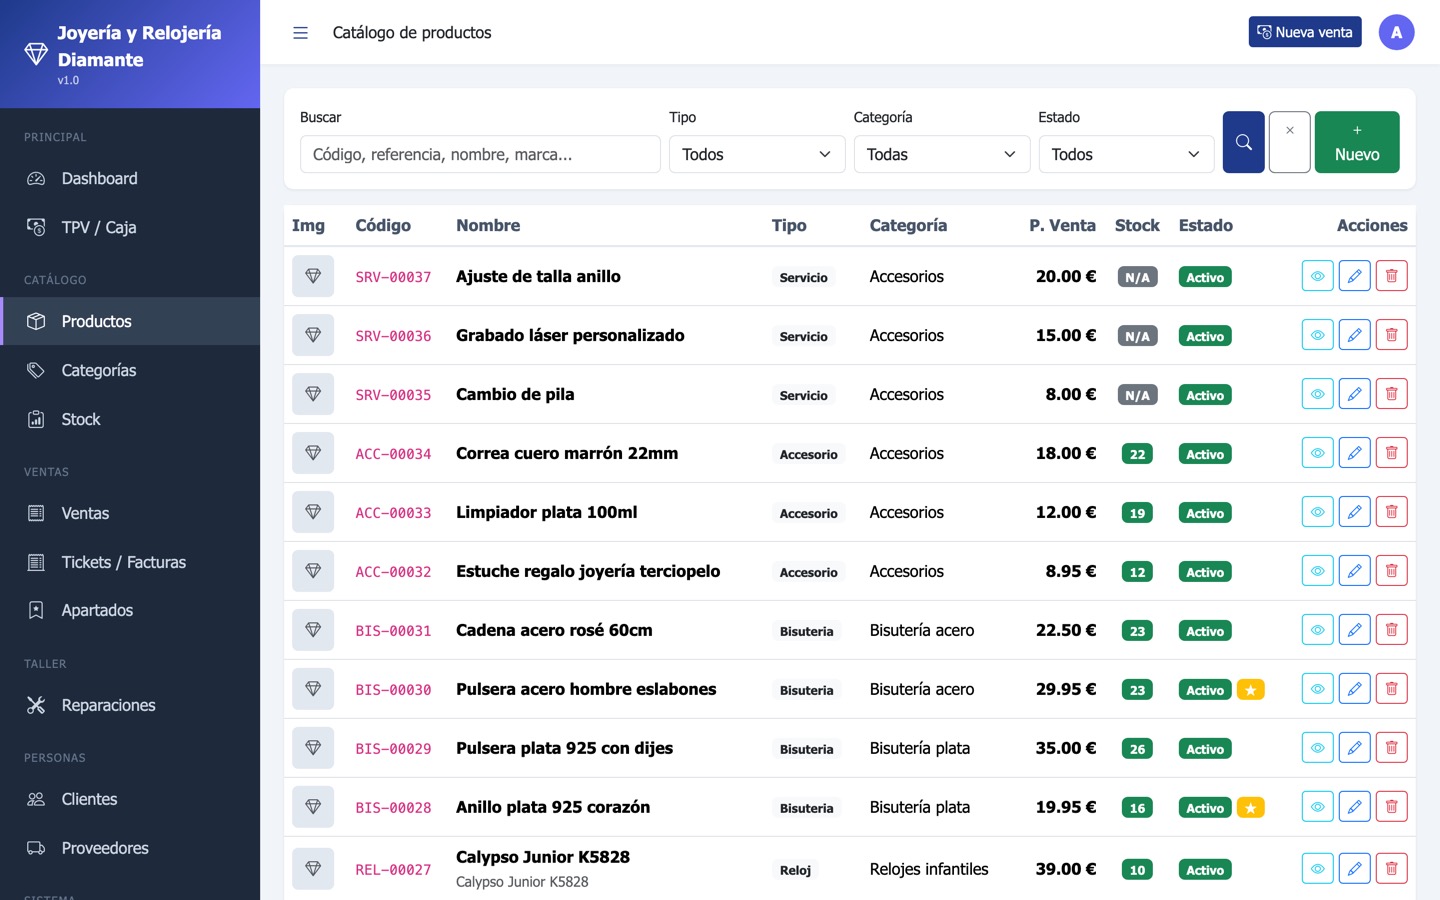Navigate to Ventas
Image resolution: width=1440 pixels, height=900 pixels.
click(130, 513)
